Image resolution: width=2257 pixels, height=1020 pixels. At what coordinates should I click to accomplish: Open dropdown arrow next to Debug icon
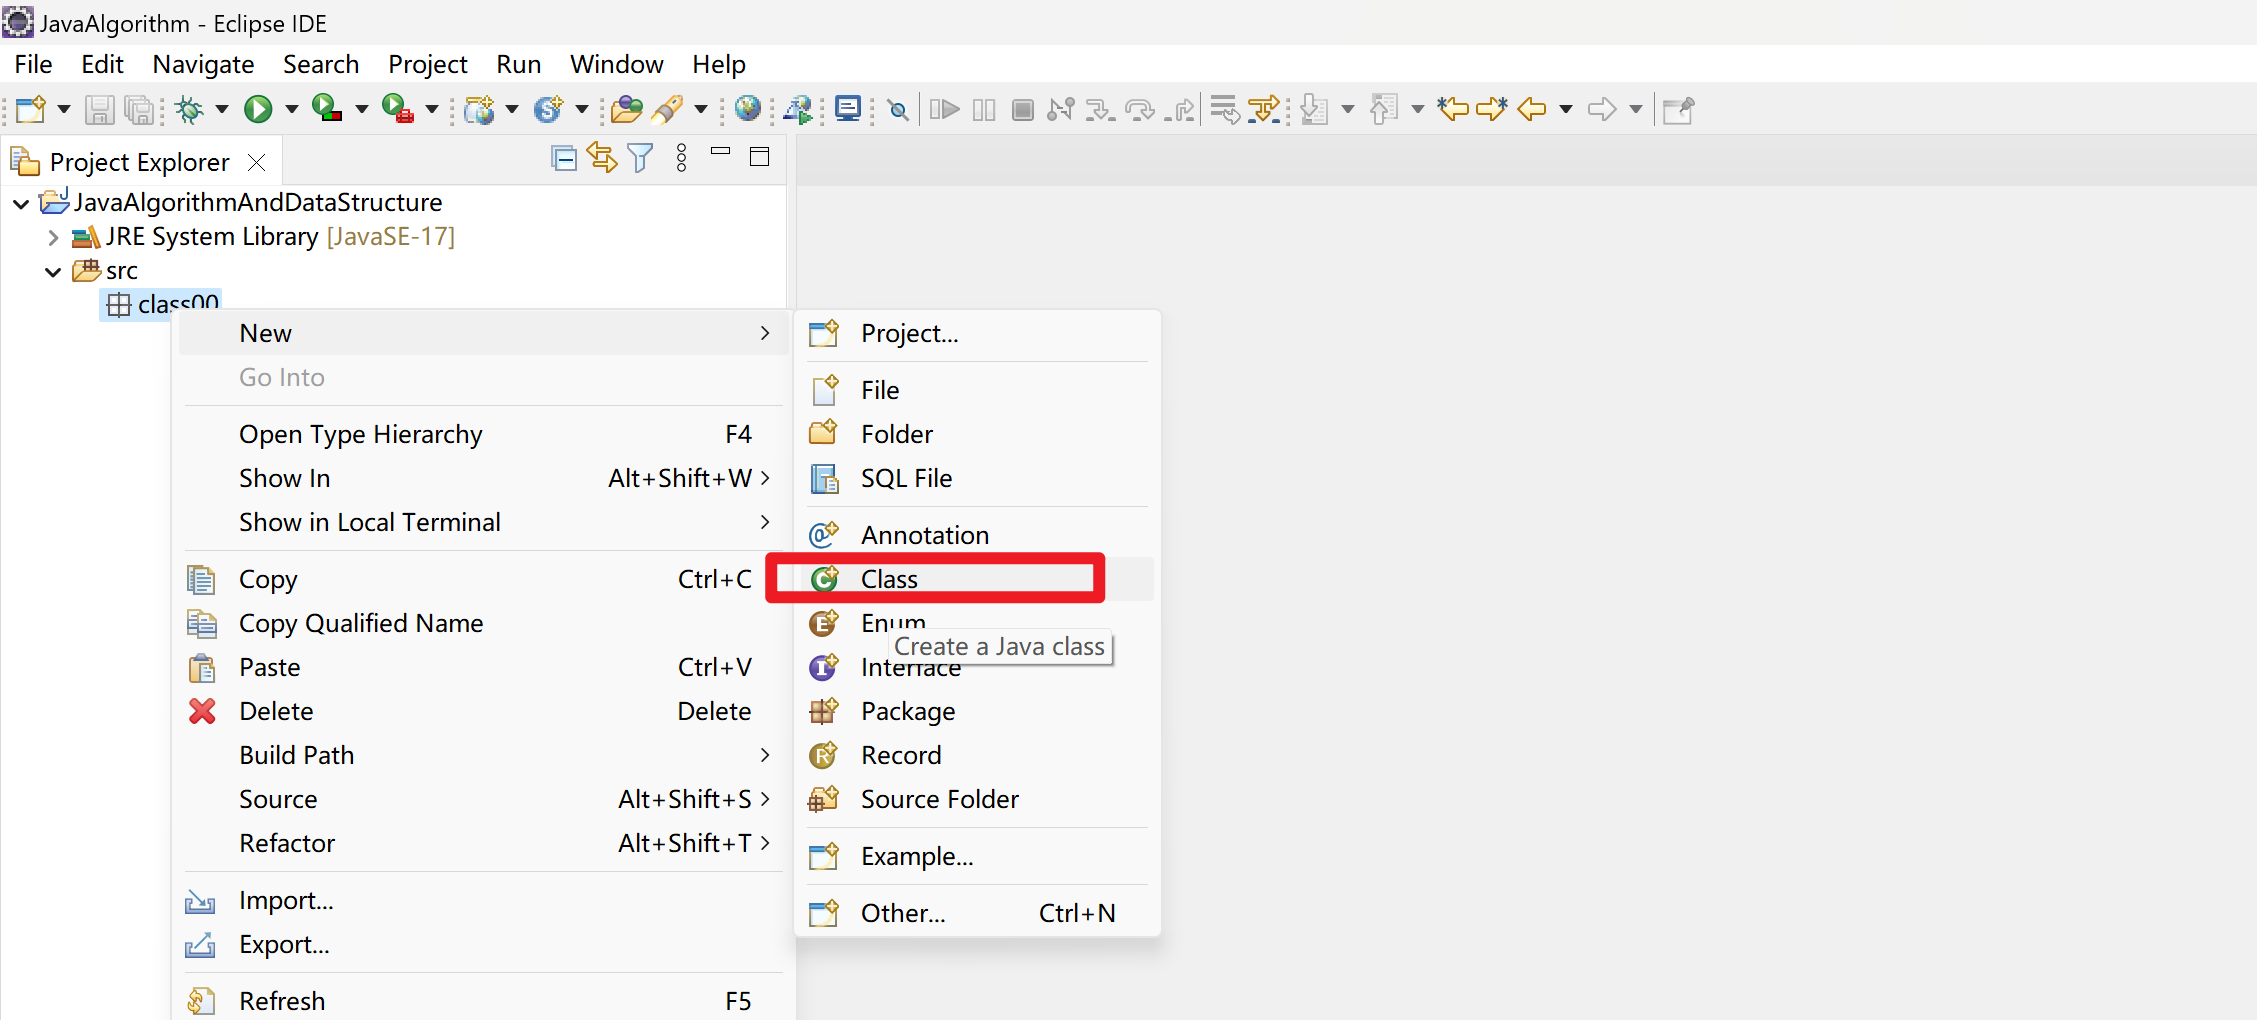[x=222, y=109]
